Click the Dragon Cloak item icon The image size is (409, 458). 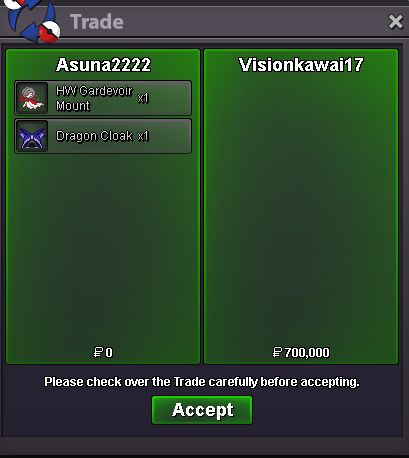pos(32,136)
